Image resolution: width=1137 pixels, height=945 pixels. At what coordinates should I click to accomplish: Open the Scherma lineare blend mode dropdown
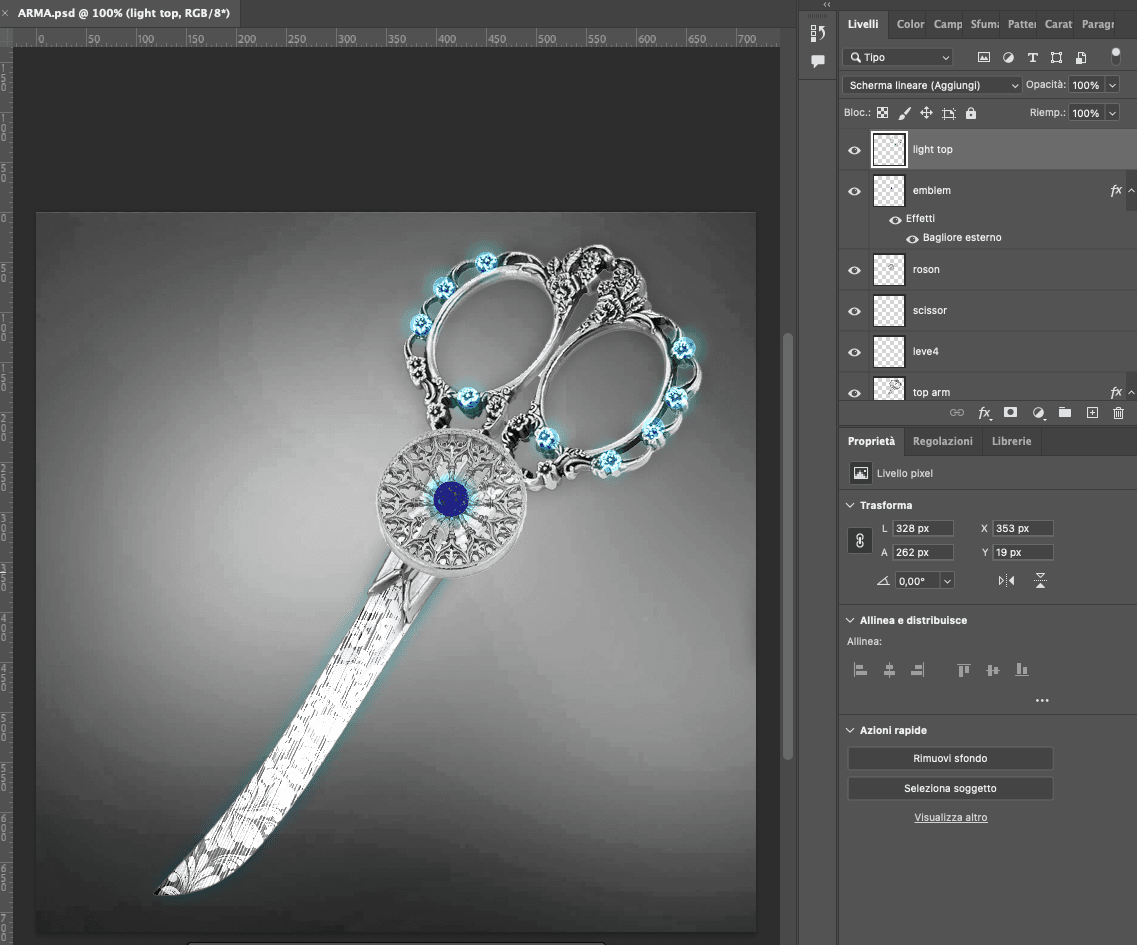(x=932, y=85)
